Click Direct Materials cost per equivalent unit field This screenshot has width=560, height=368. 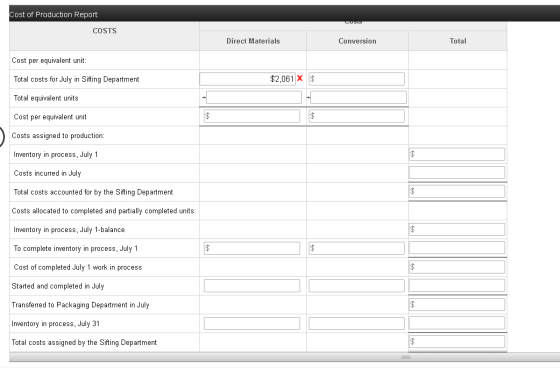point(252,116)
